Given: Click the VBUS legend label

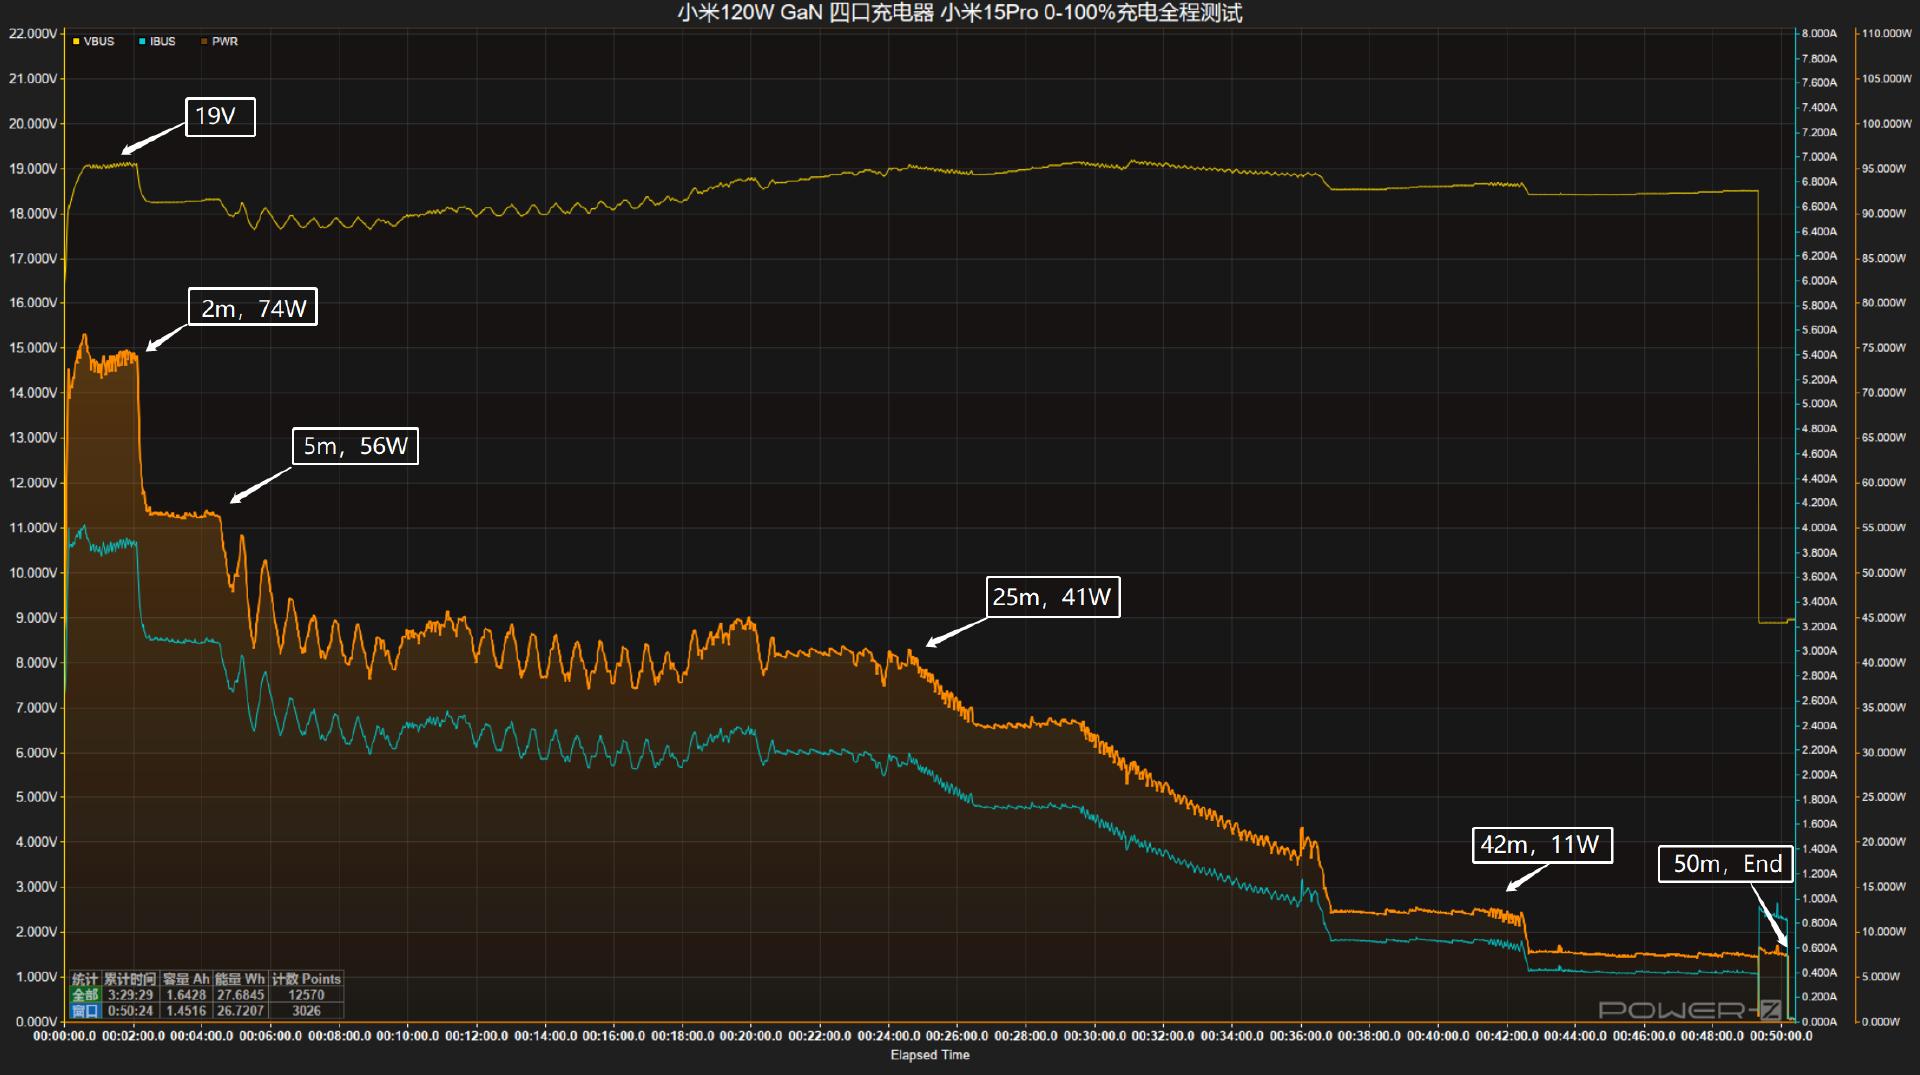Looking at the screenshot, I should pos(99,42).
